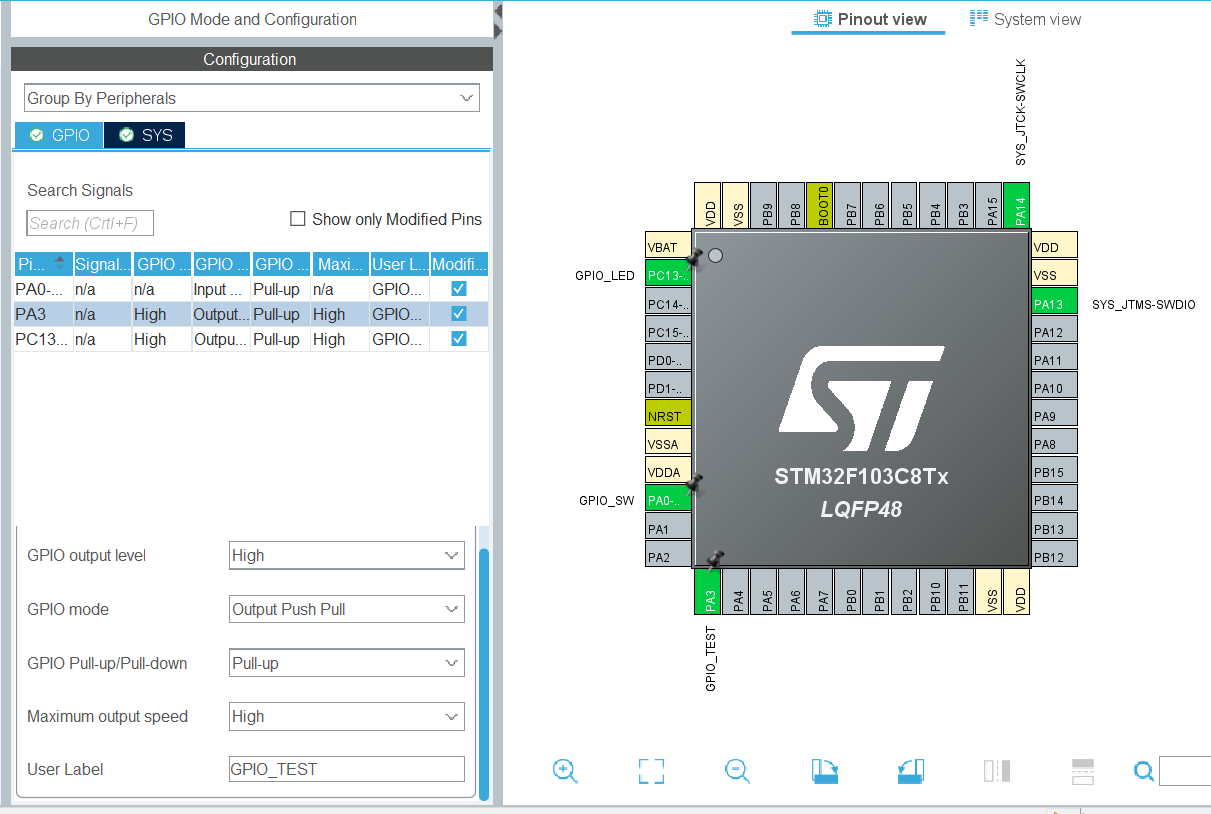Click the PA4 pin
1211x814 pixels.
735,591
